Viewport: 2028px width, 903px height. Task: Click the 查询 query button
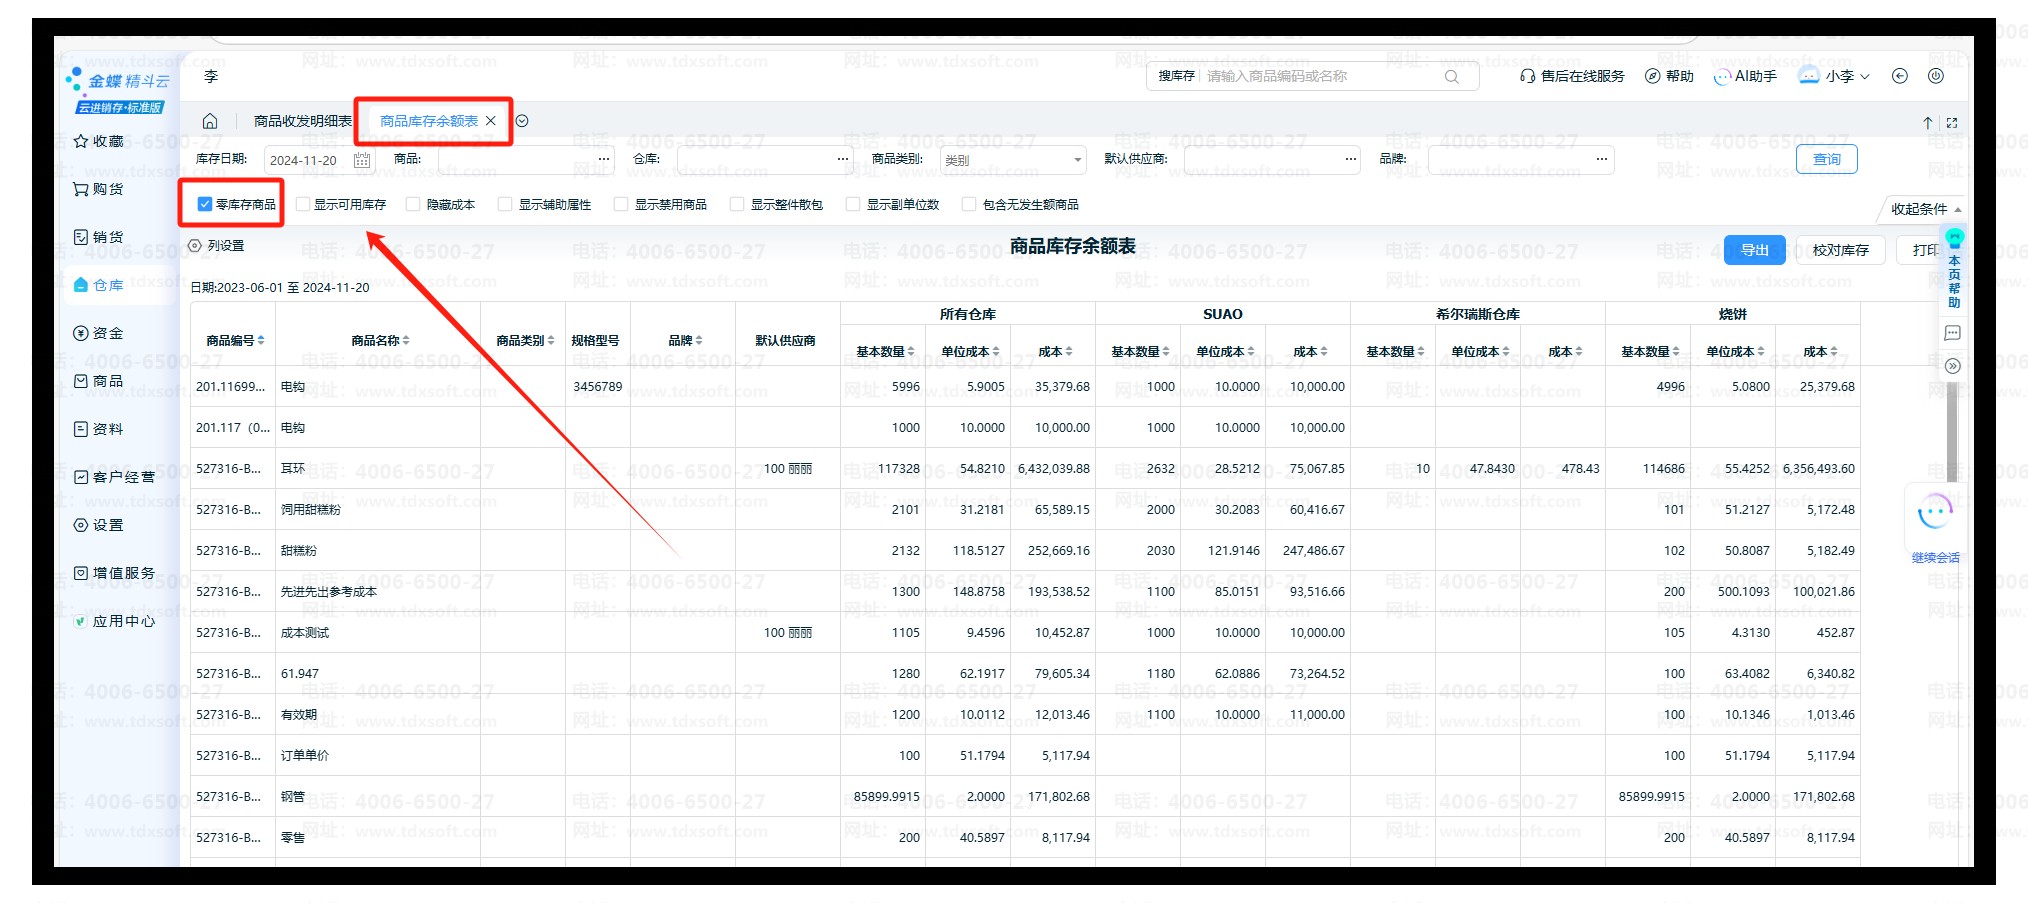[1826, 159]
